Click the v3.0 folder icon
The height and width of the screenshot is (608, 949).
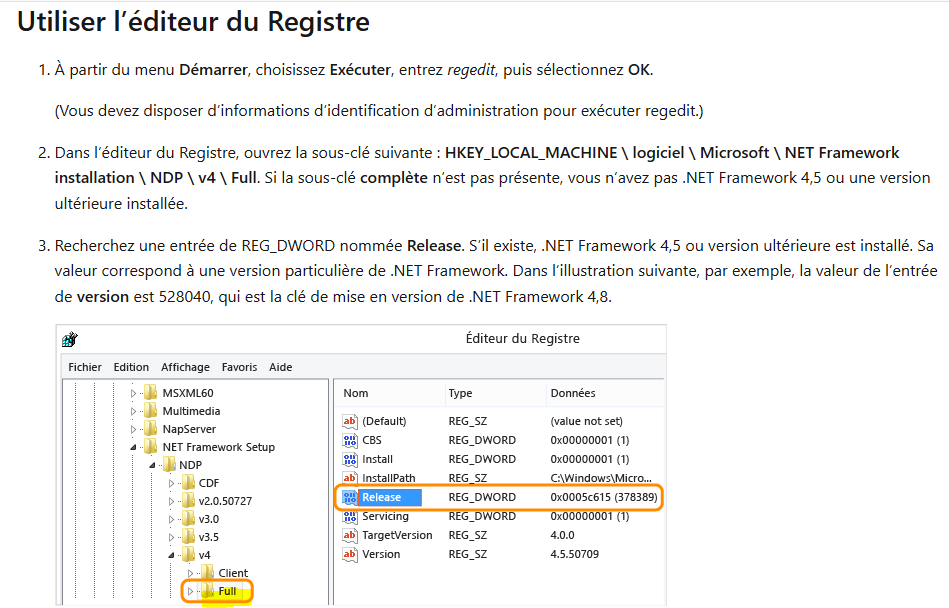point(189,518)
